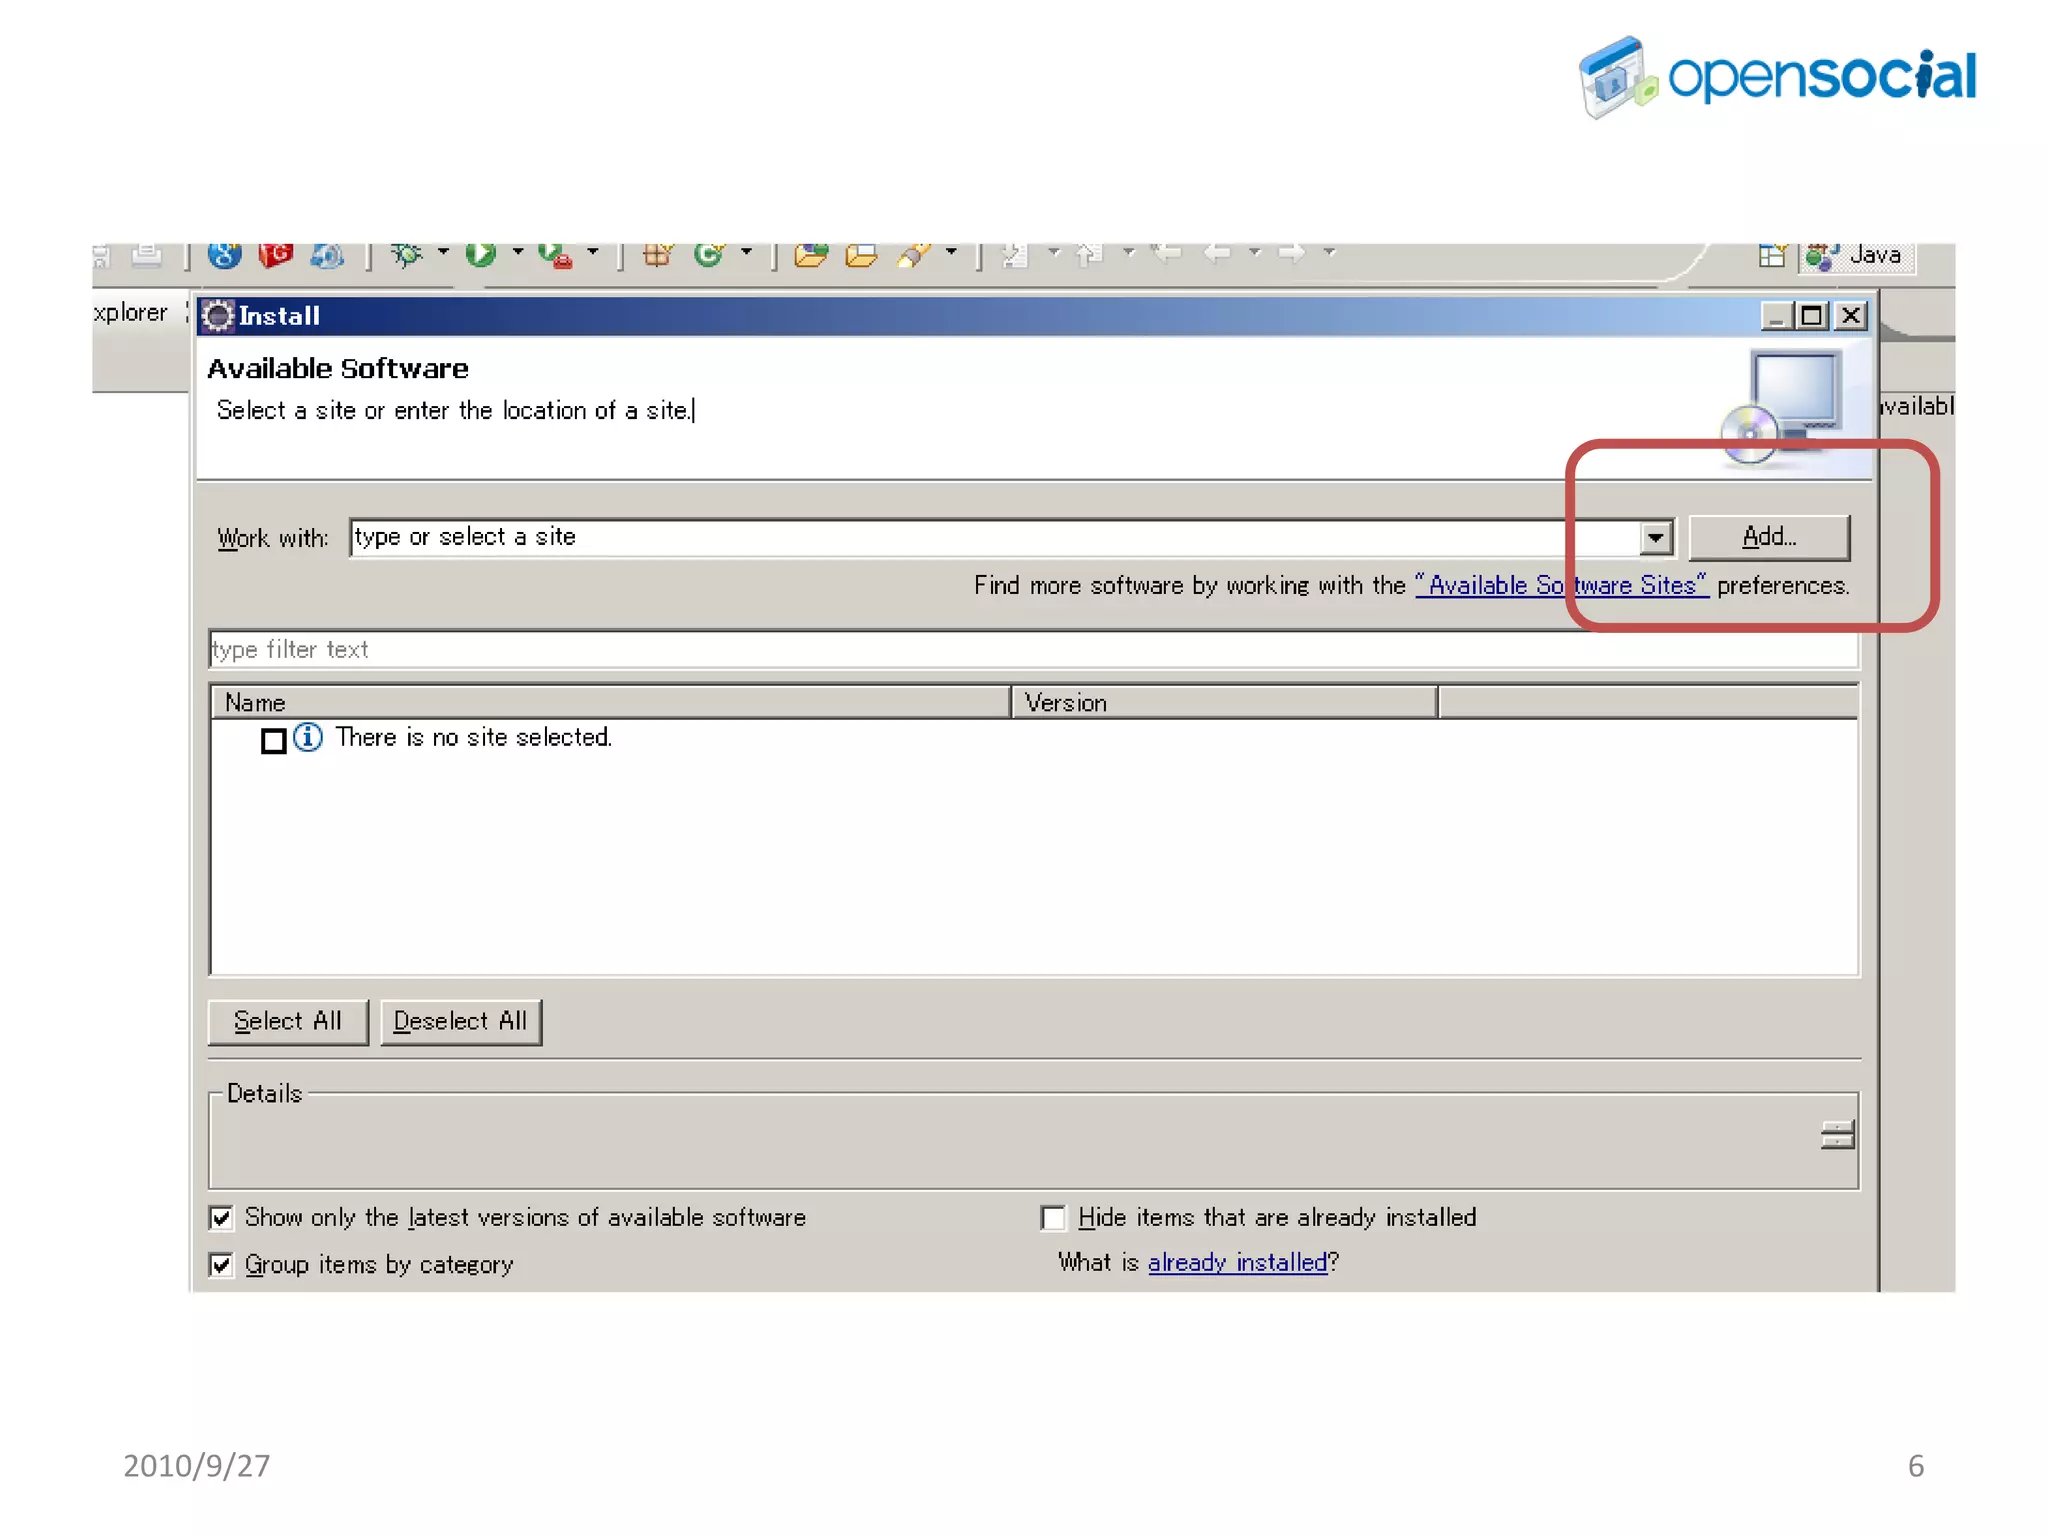This screenshot has width=2048, height=1536.
Task: Enable Hide items that are already installed
Action: [x=1052, y=1217]
